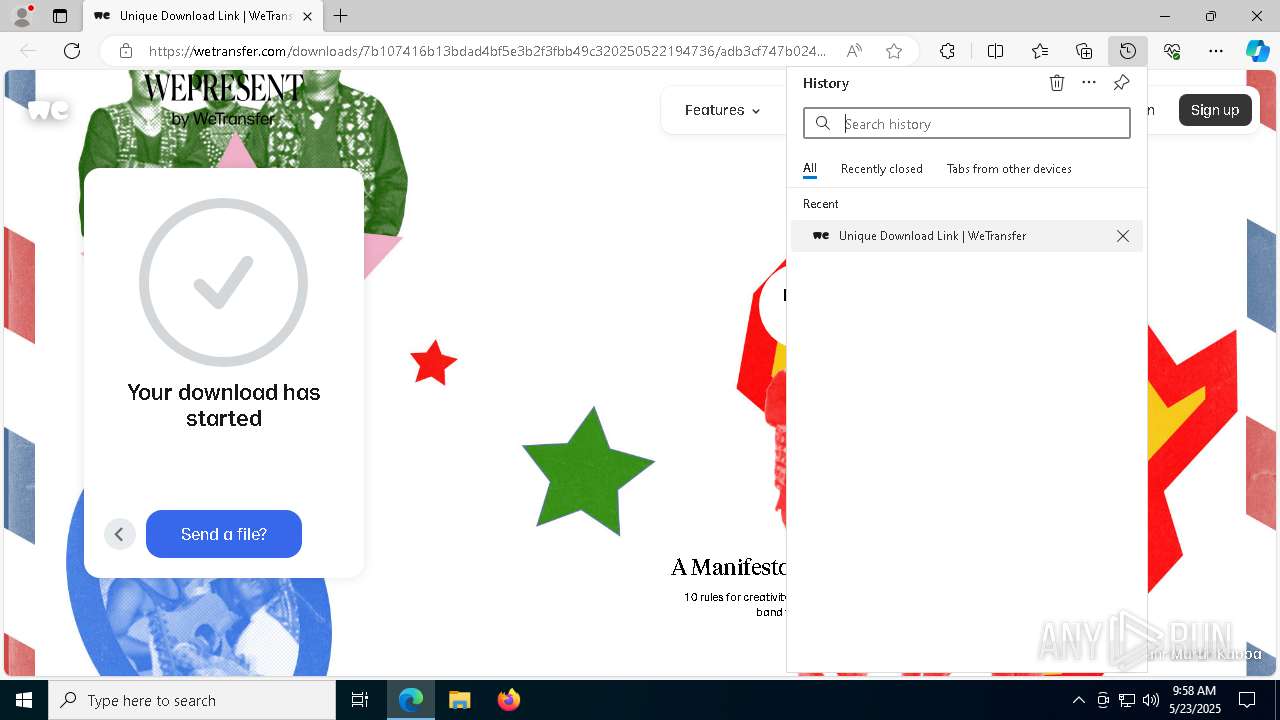Show hidden system tray icons
The height and width of the screenshot is (720, 1280).
click(x=1078, y=700)
